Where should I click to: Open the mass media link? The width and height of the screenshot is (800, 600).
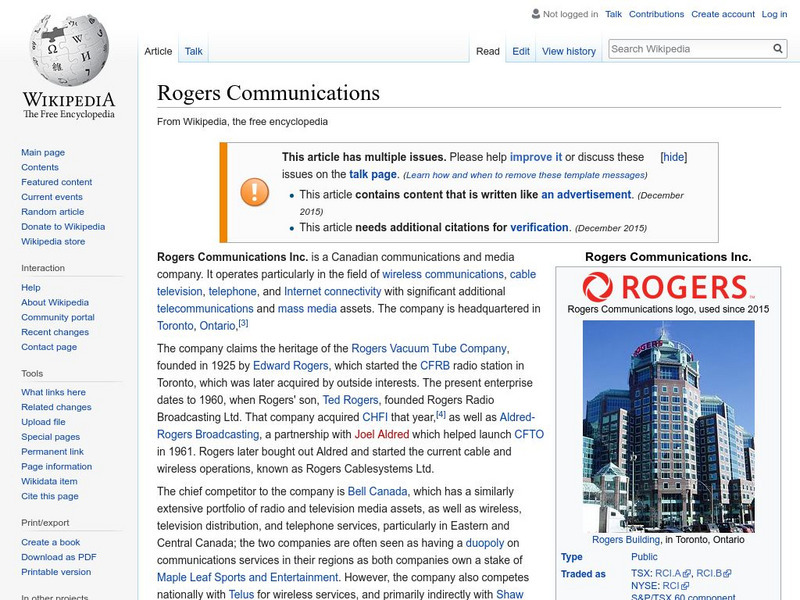307,309
